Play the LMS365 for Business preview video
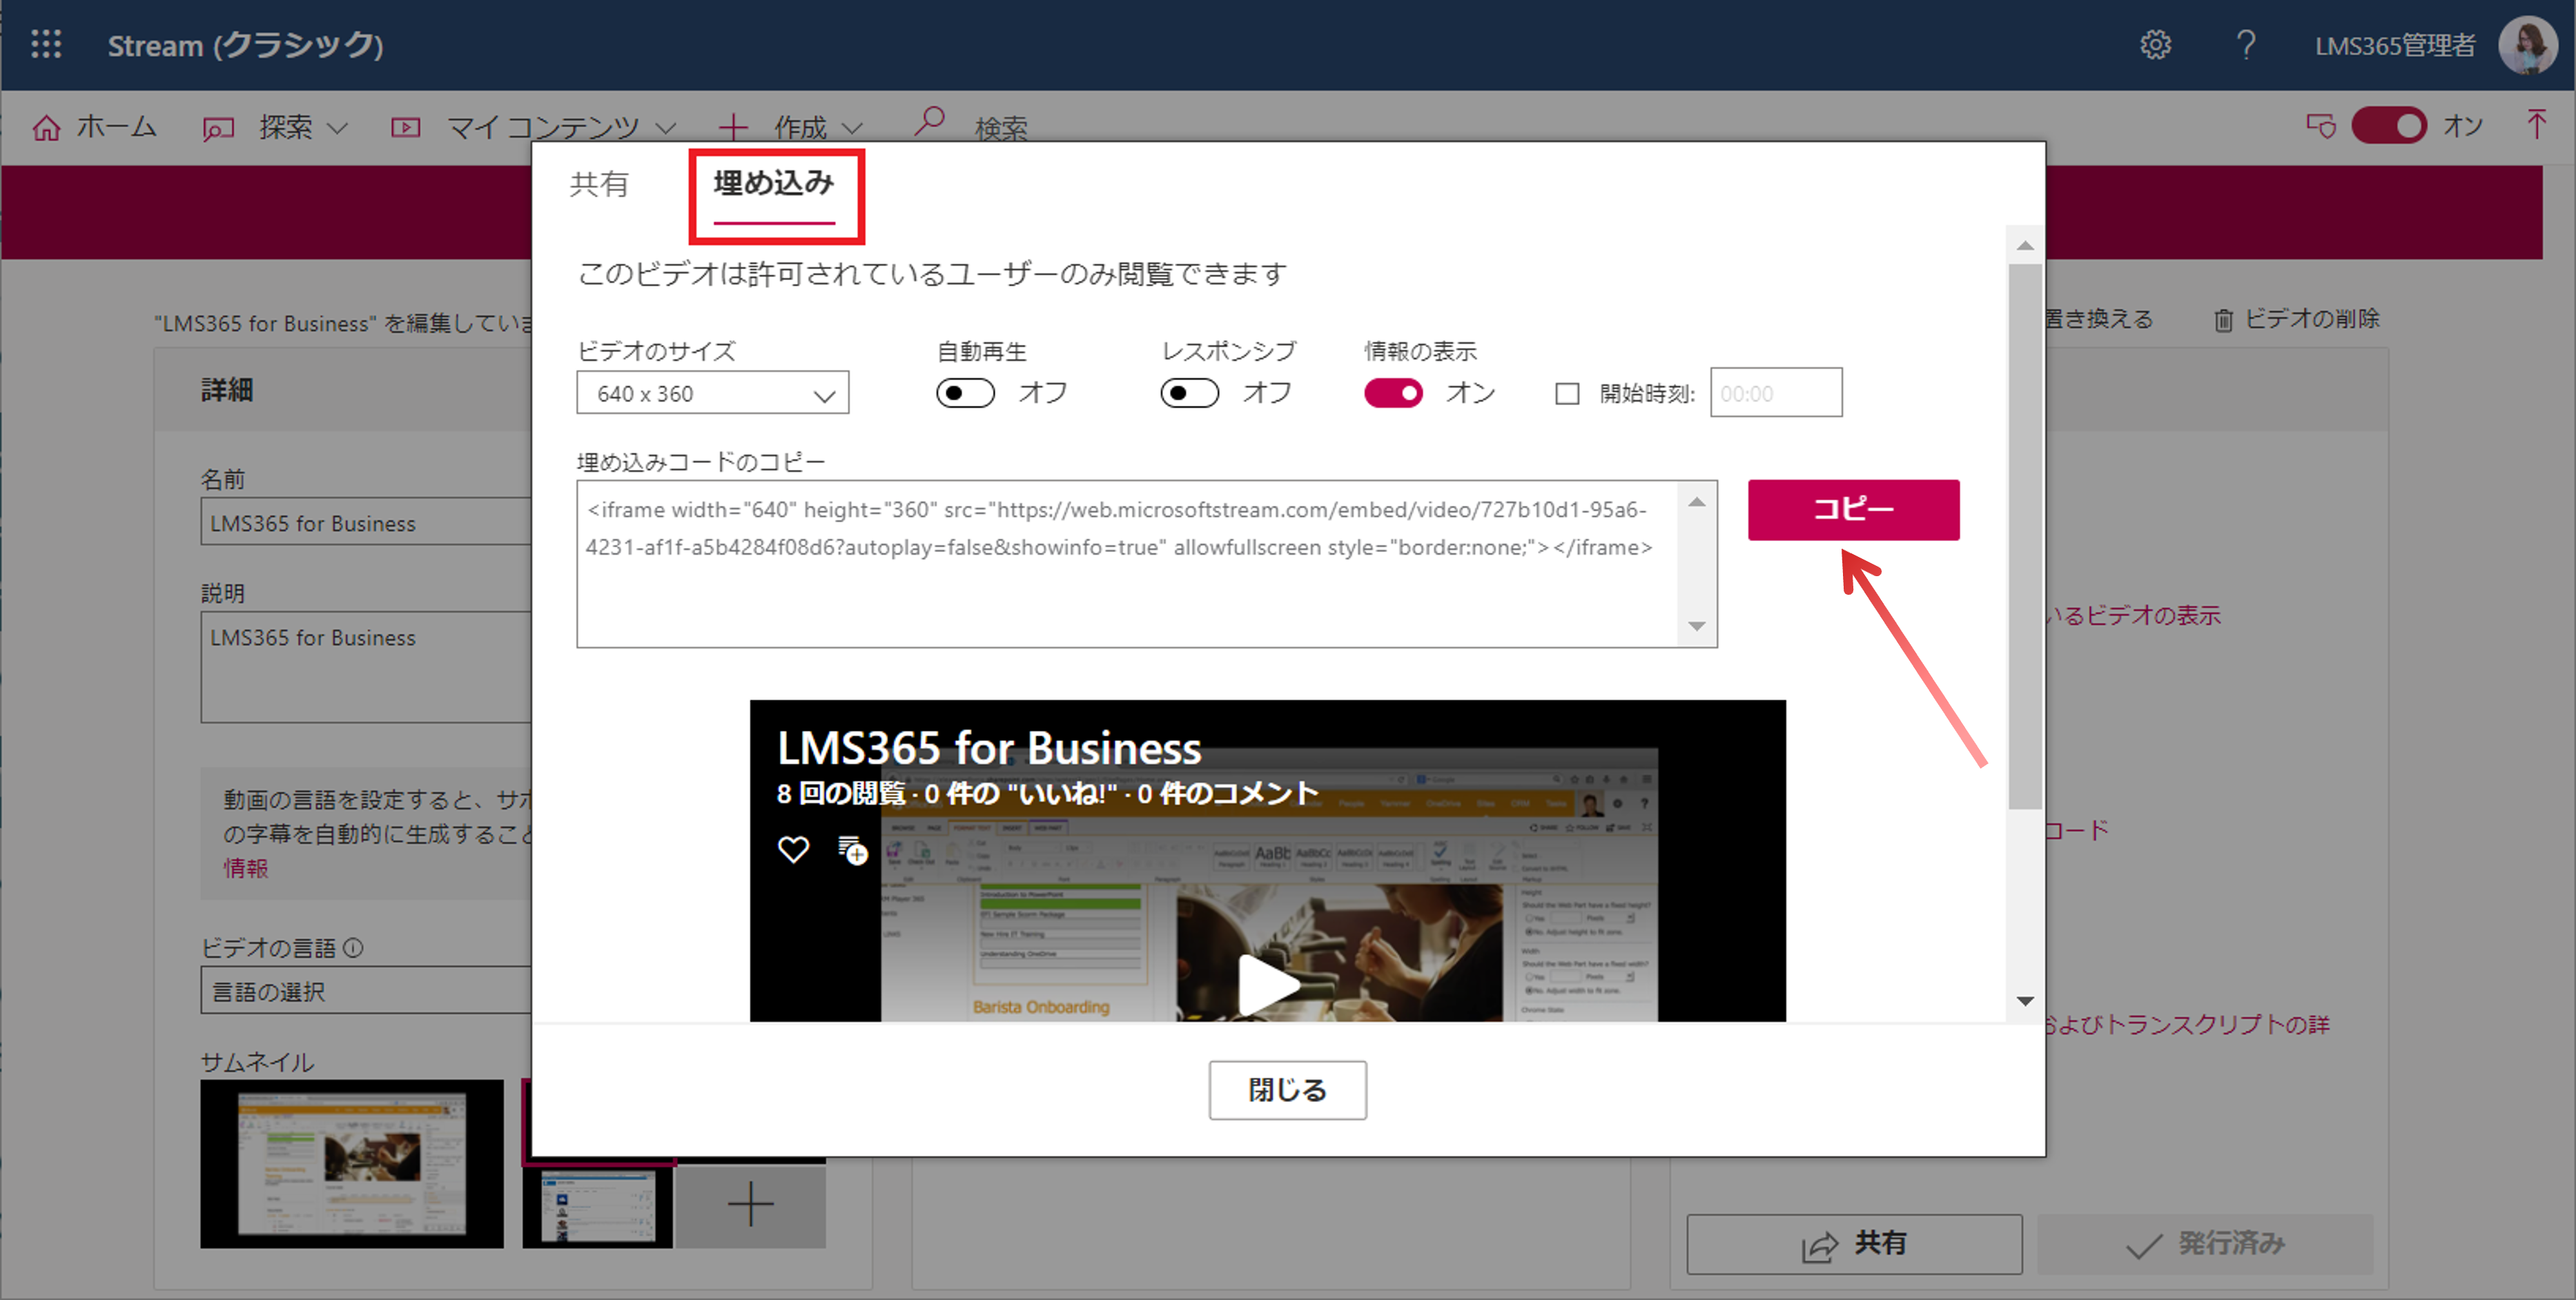Viewport: 2576px width, 1300px height. point(1267,984)
